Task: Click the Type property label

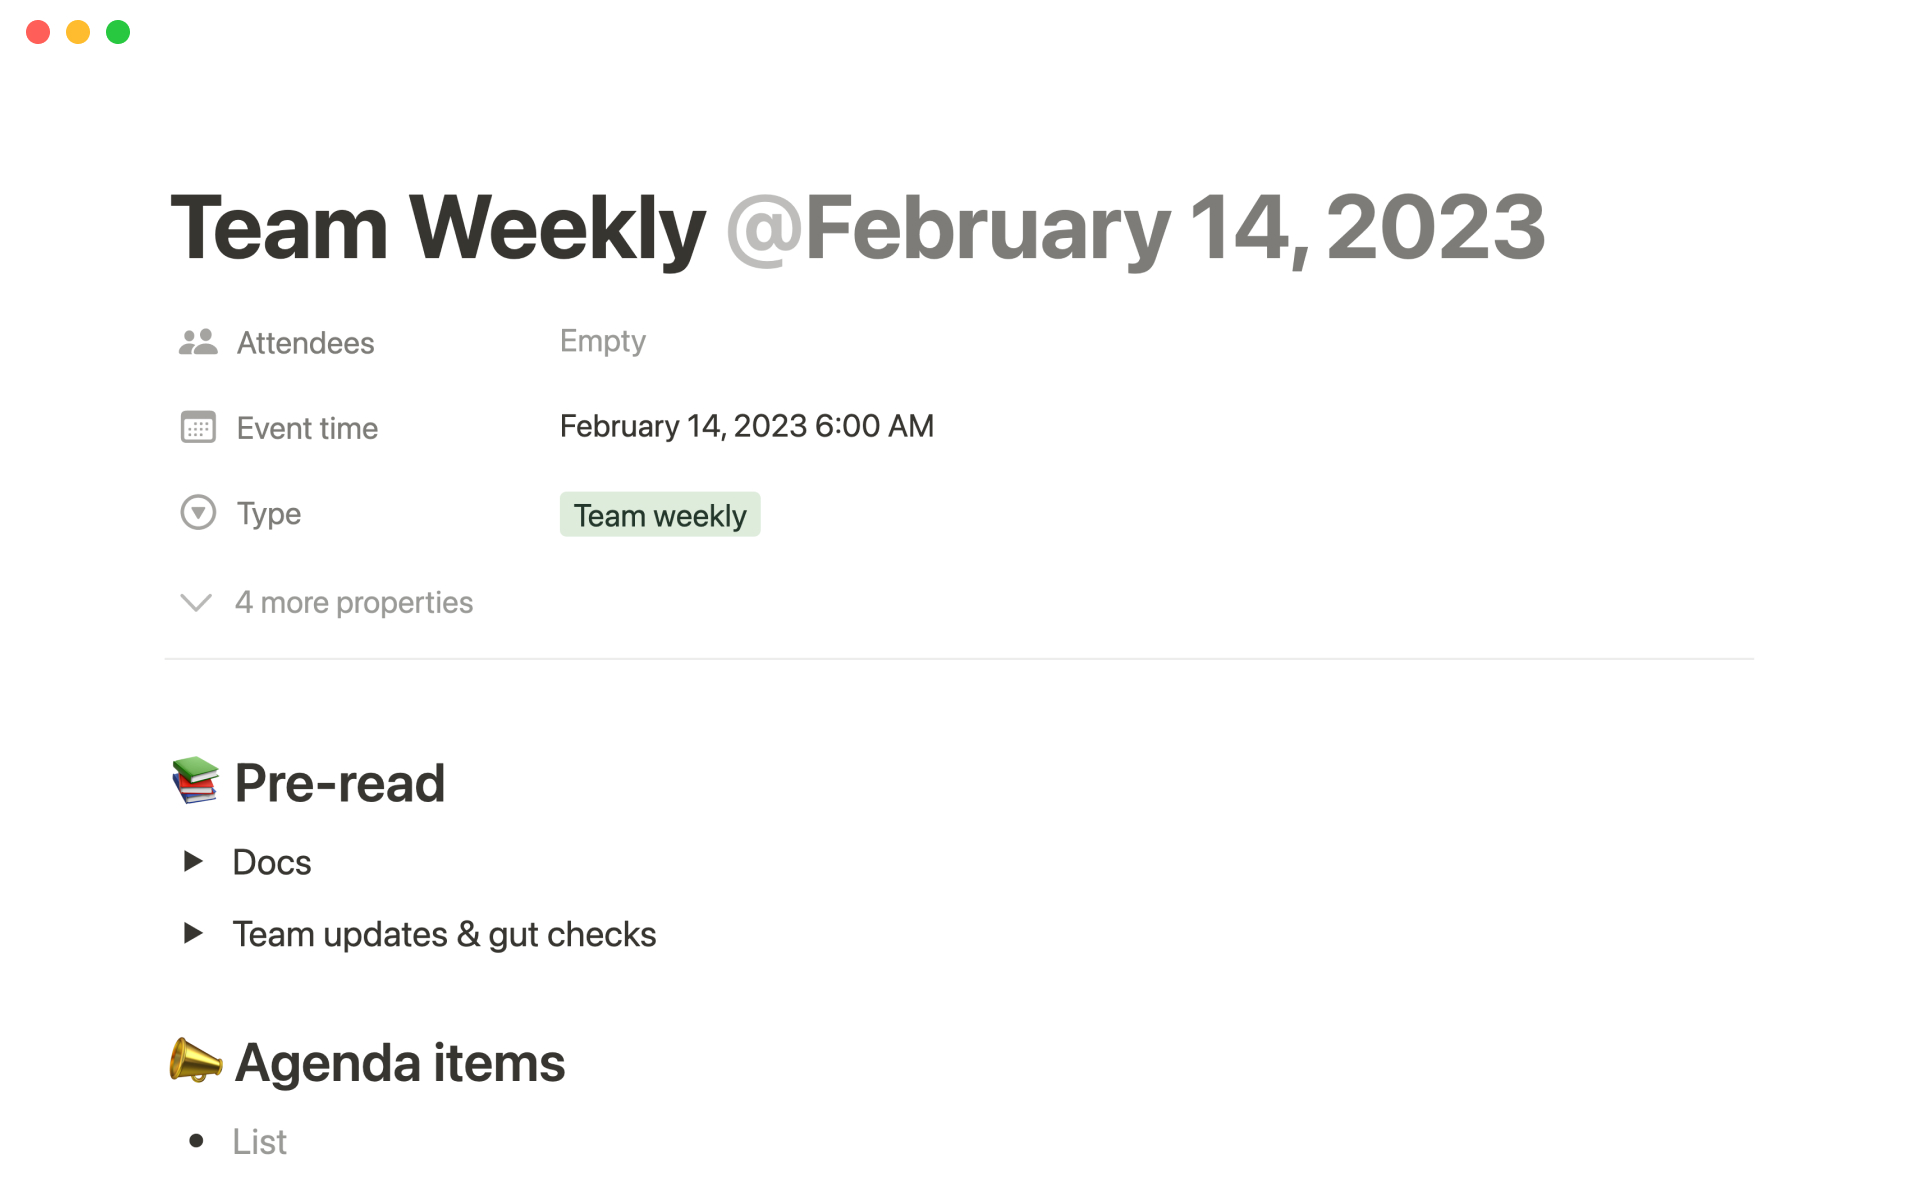Action: (269, 514)
